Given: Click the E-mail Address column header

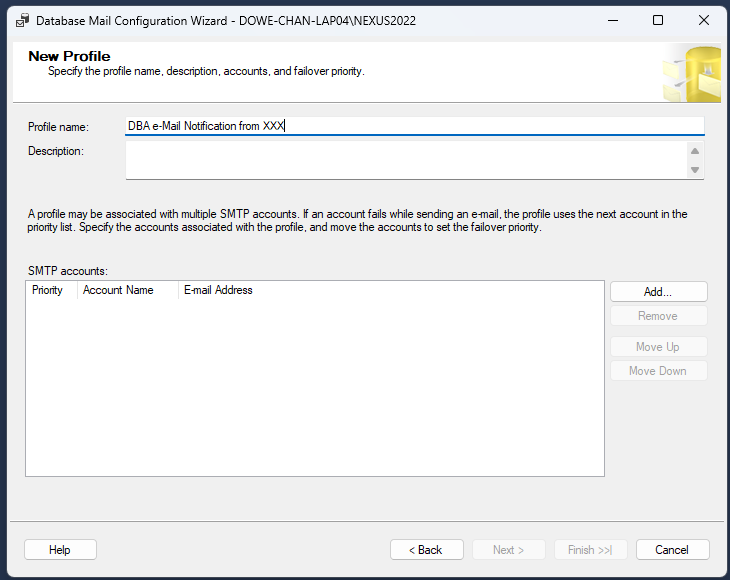Looking at the screenshot, I should [x=218, y=291].
